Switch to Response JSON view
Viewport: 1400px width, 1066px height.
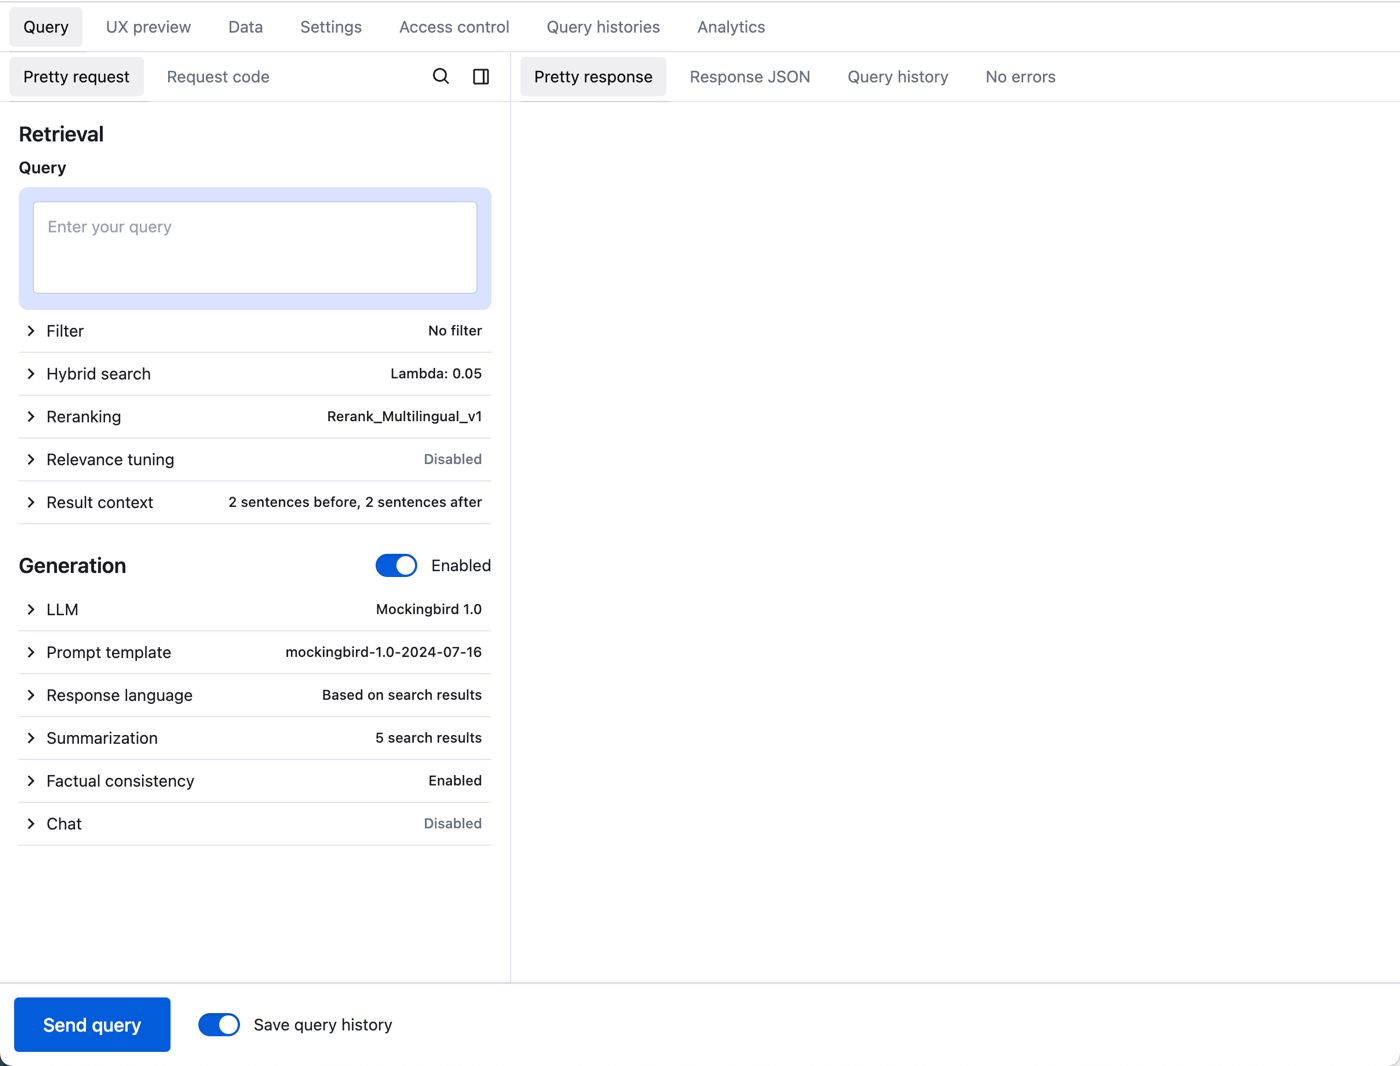(x=749, y=76)
